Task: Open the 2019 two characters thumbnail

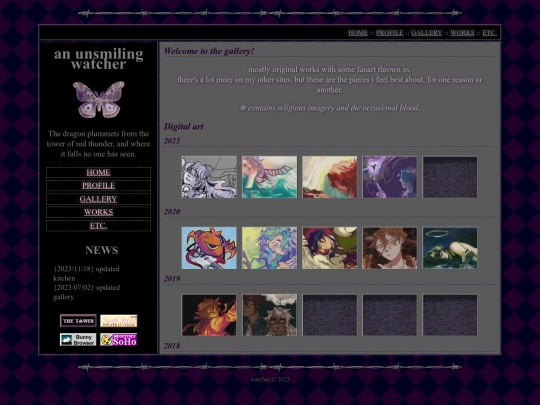Action: point(269,315)
